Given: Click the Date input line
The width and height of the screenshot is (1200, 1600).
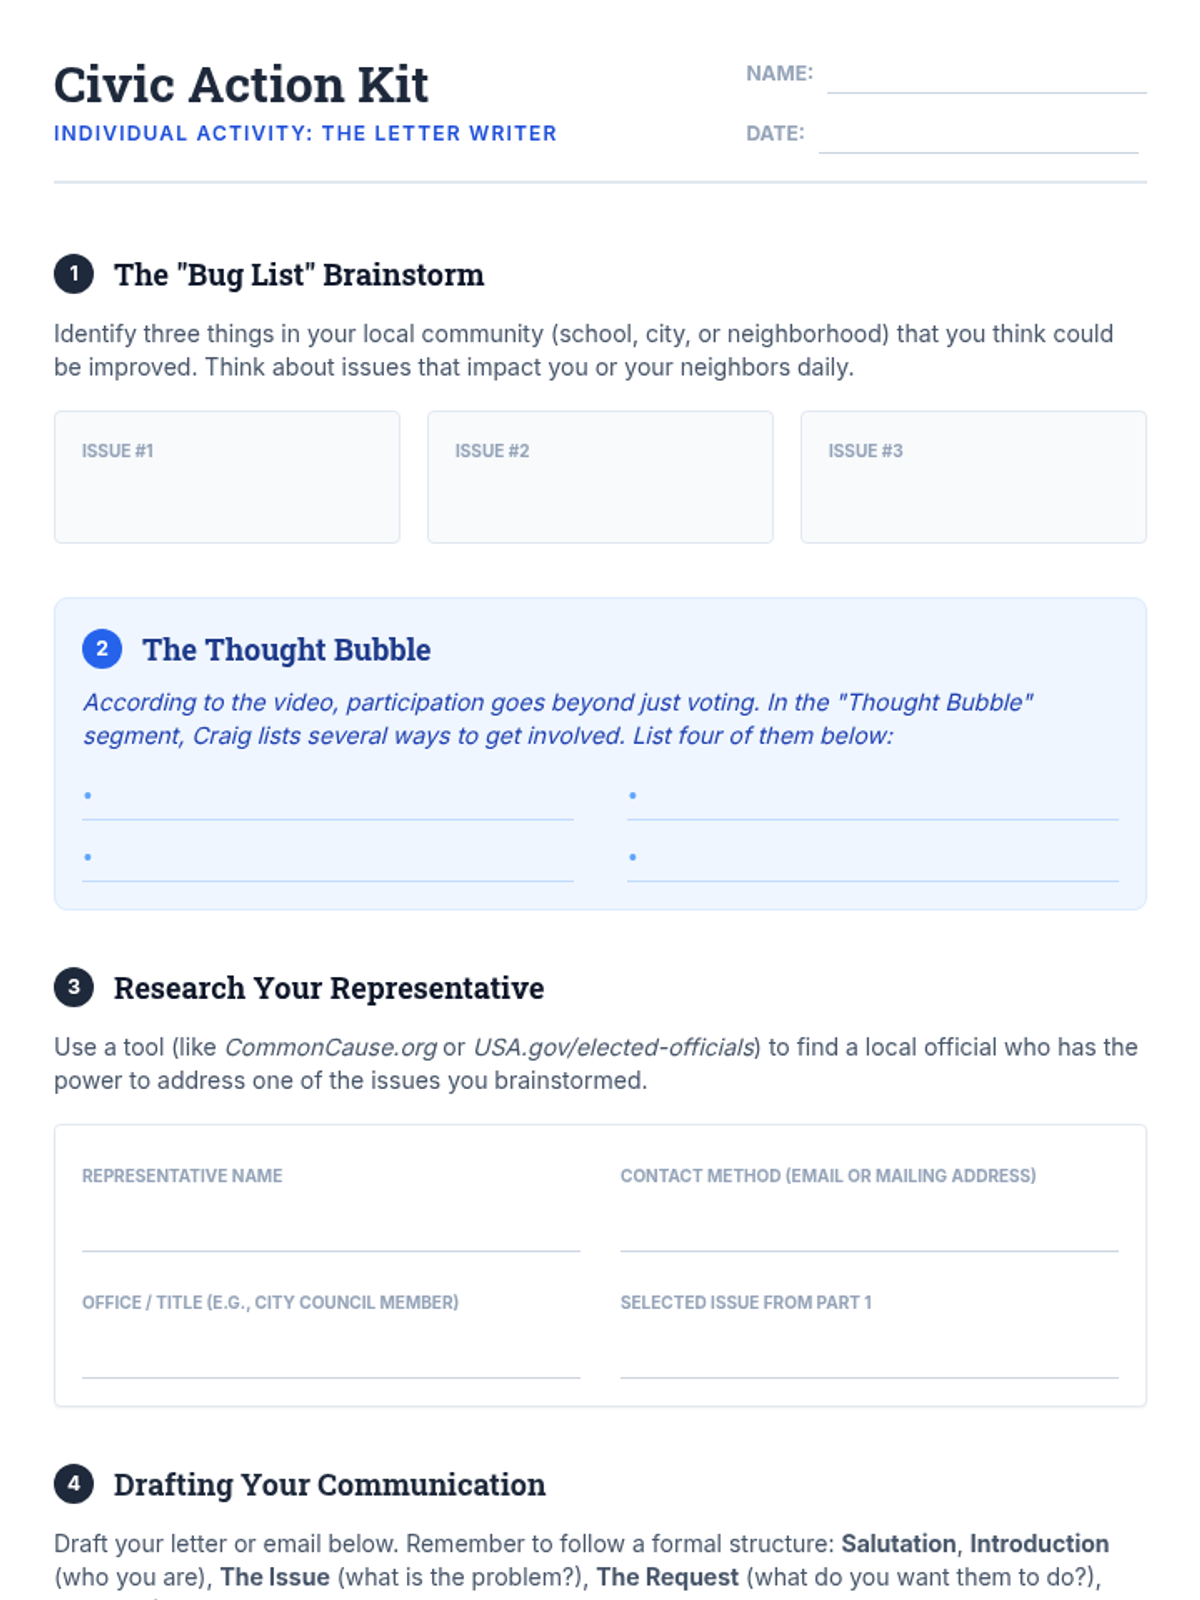Looking at the screenshot, I should 978,137.
